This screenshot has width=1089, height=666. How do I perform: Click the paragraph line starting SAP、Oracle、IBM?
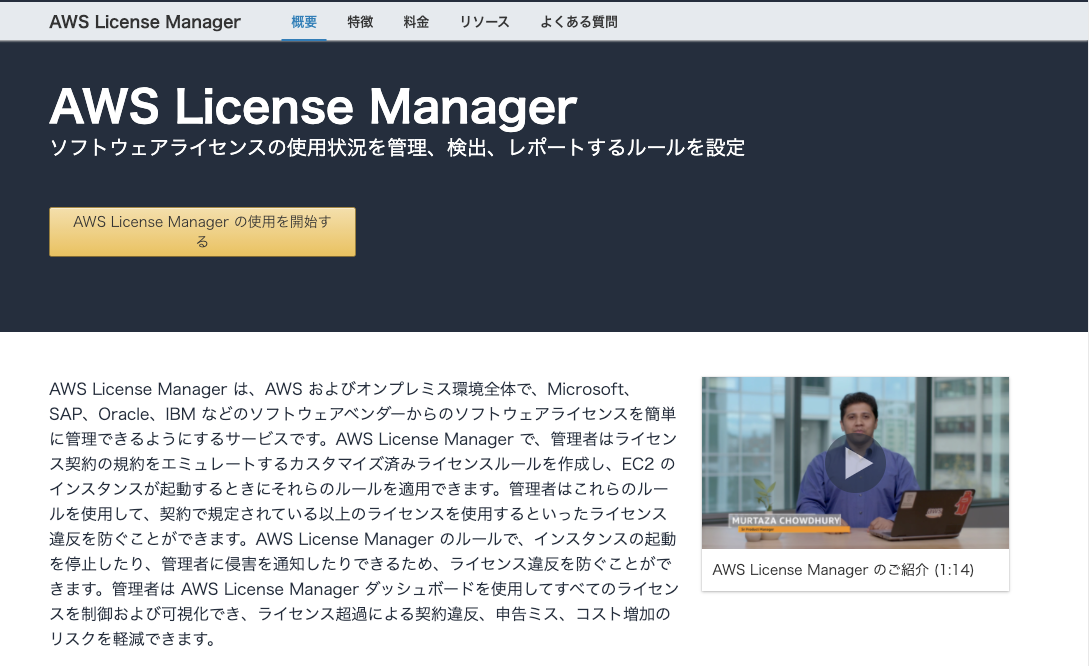click(363, 415)
